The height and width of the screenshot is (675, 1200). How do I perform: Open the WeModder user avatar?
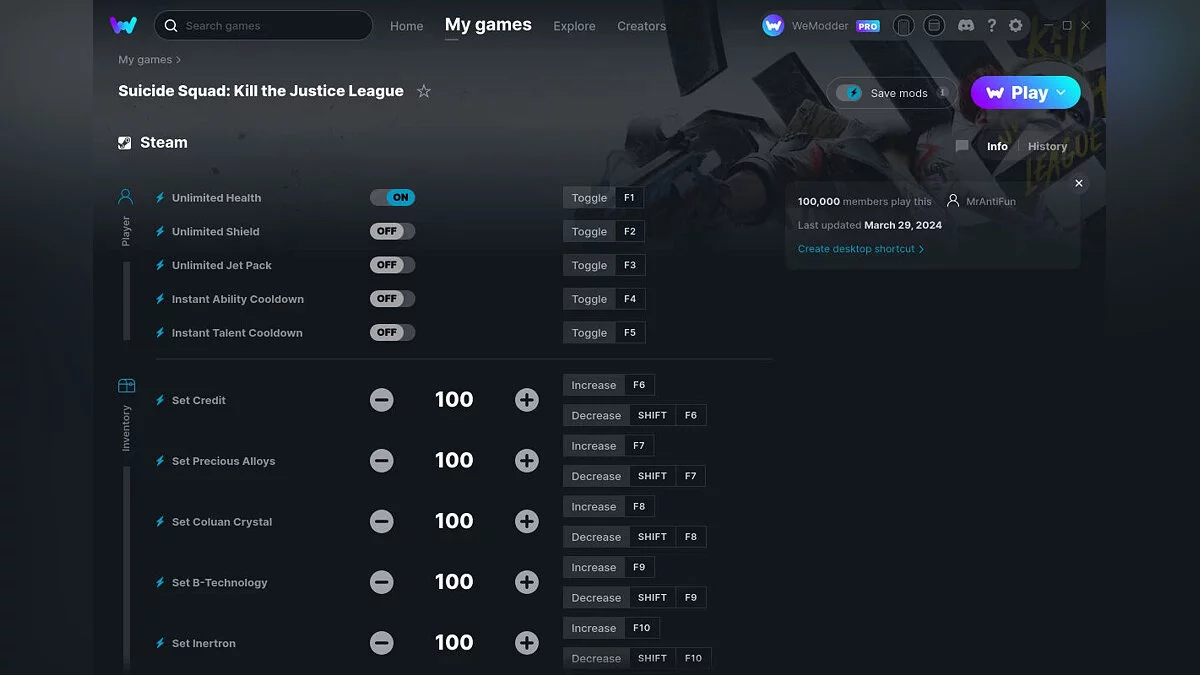[x=773, y=25]
